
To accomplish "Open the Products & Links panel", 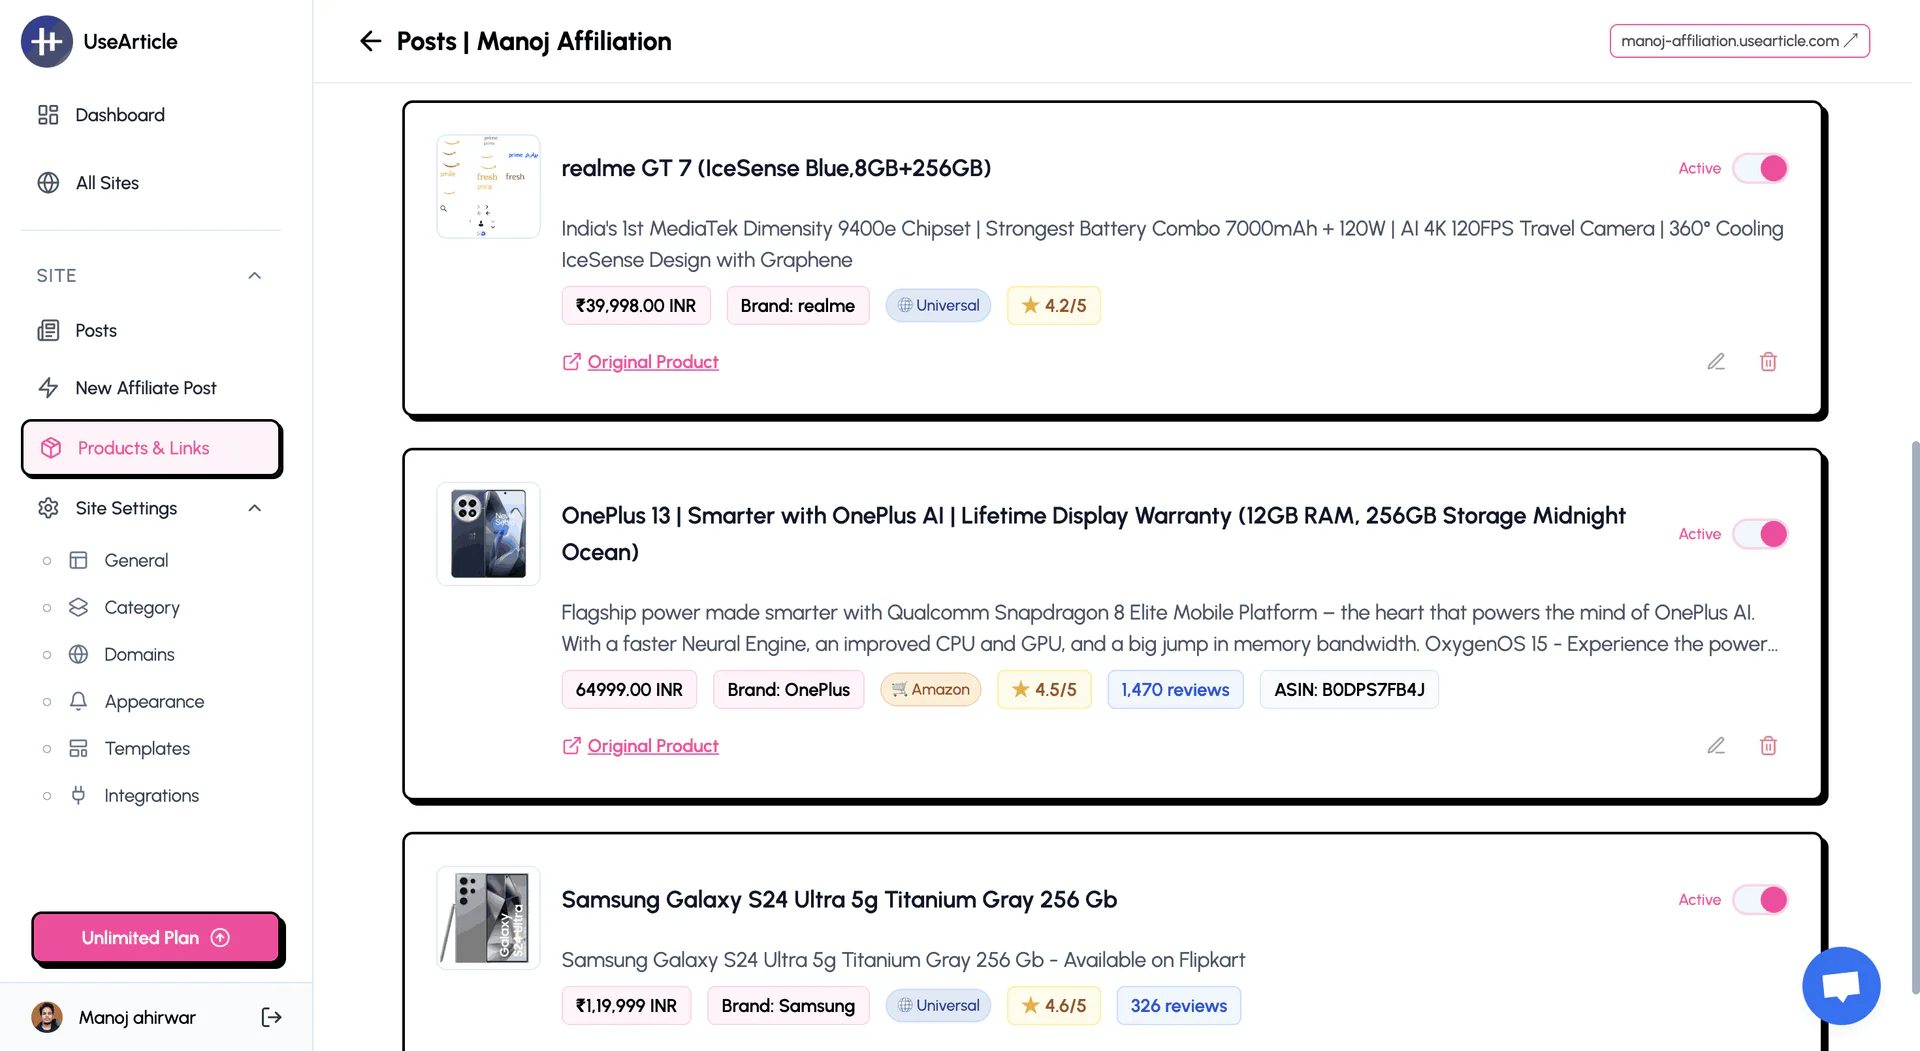I will 145,448.
